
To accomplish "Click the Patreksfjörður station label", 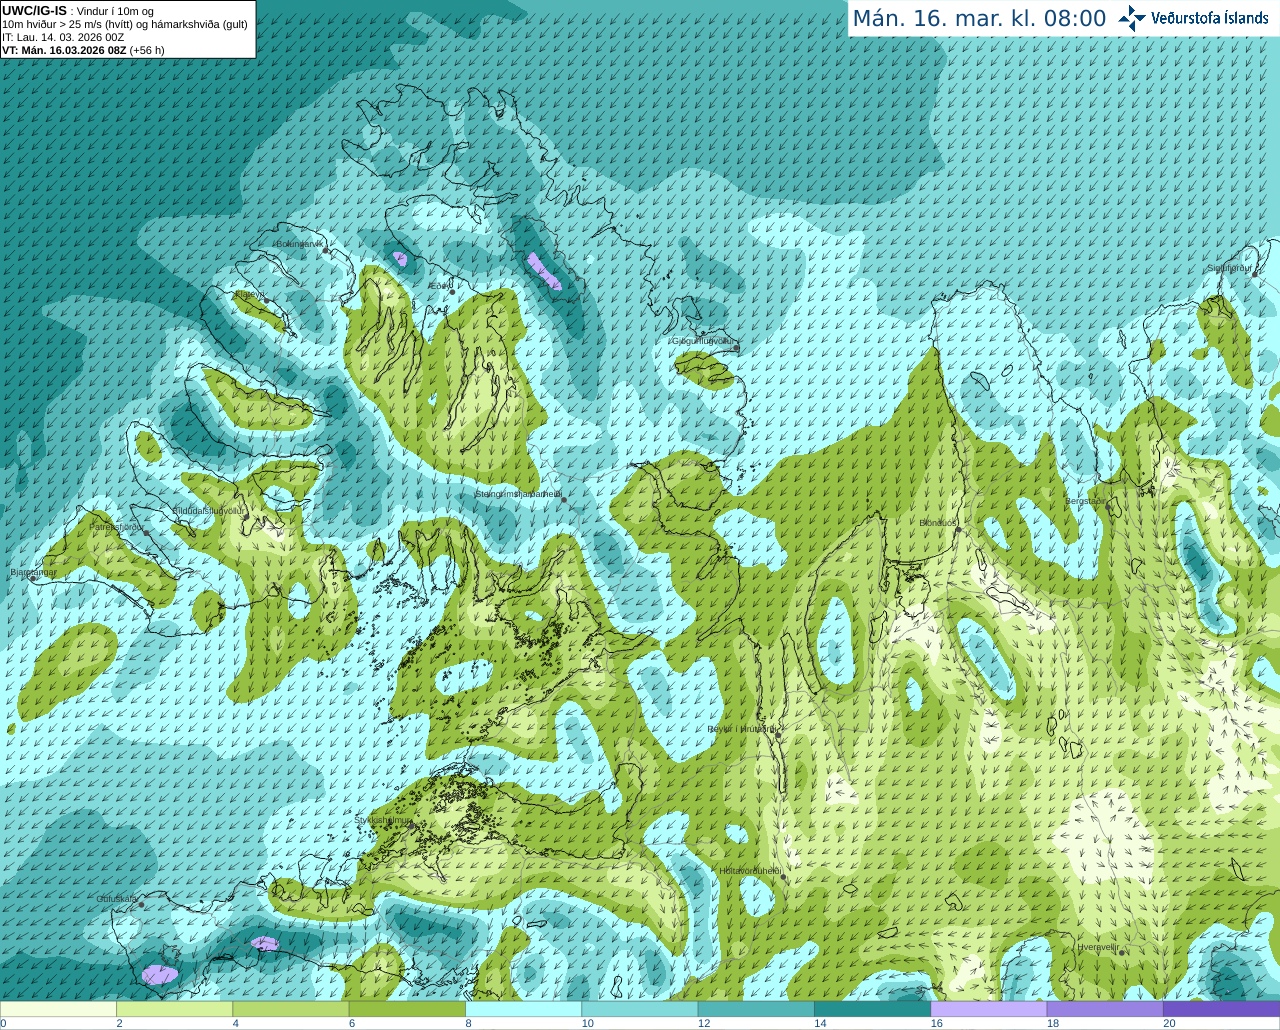I will (118, 526).
